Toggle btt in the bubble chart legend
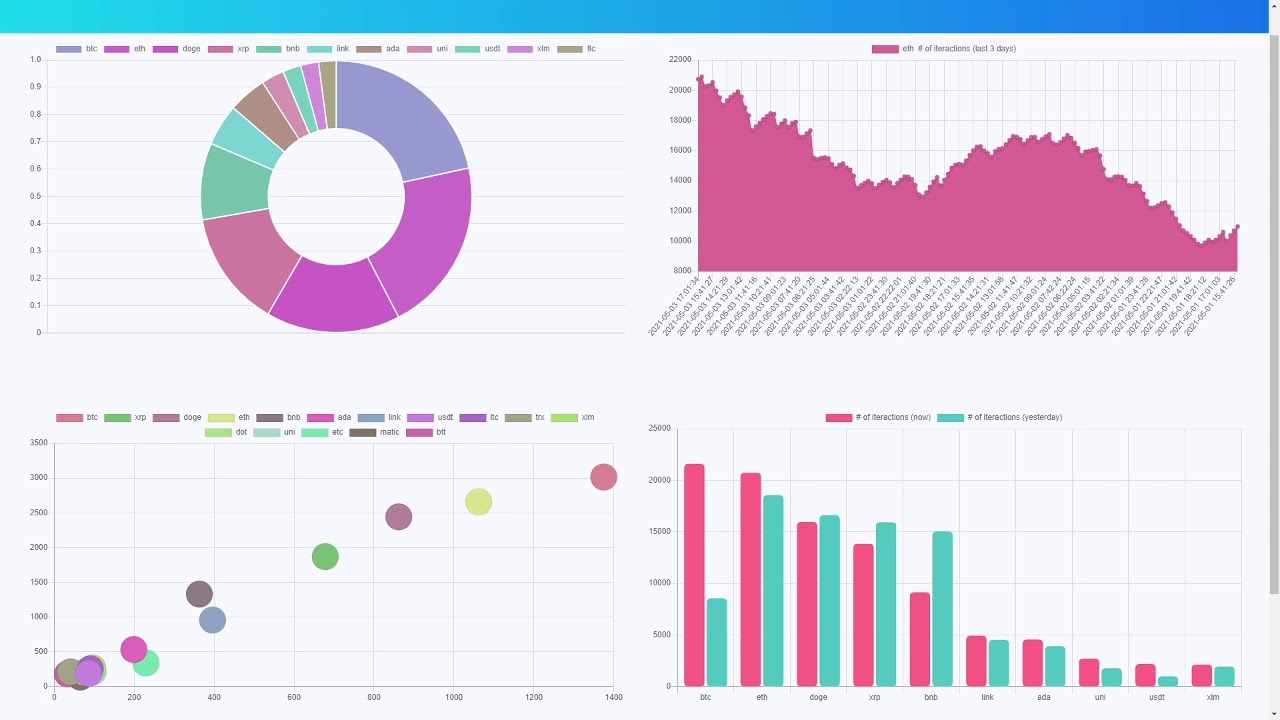 coord(426,432)
